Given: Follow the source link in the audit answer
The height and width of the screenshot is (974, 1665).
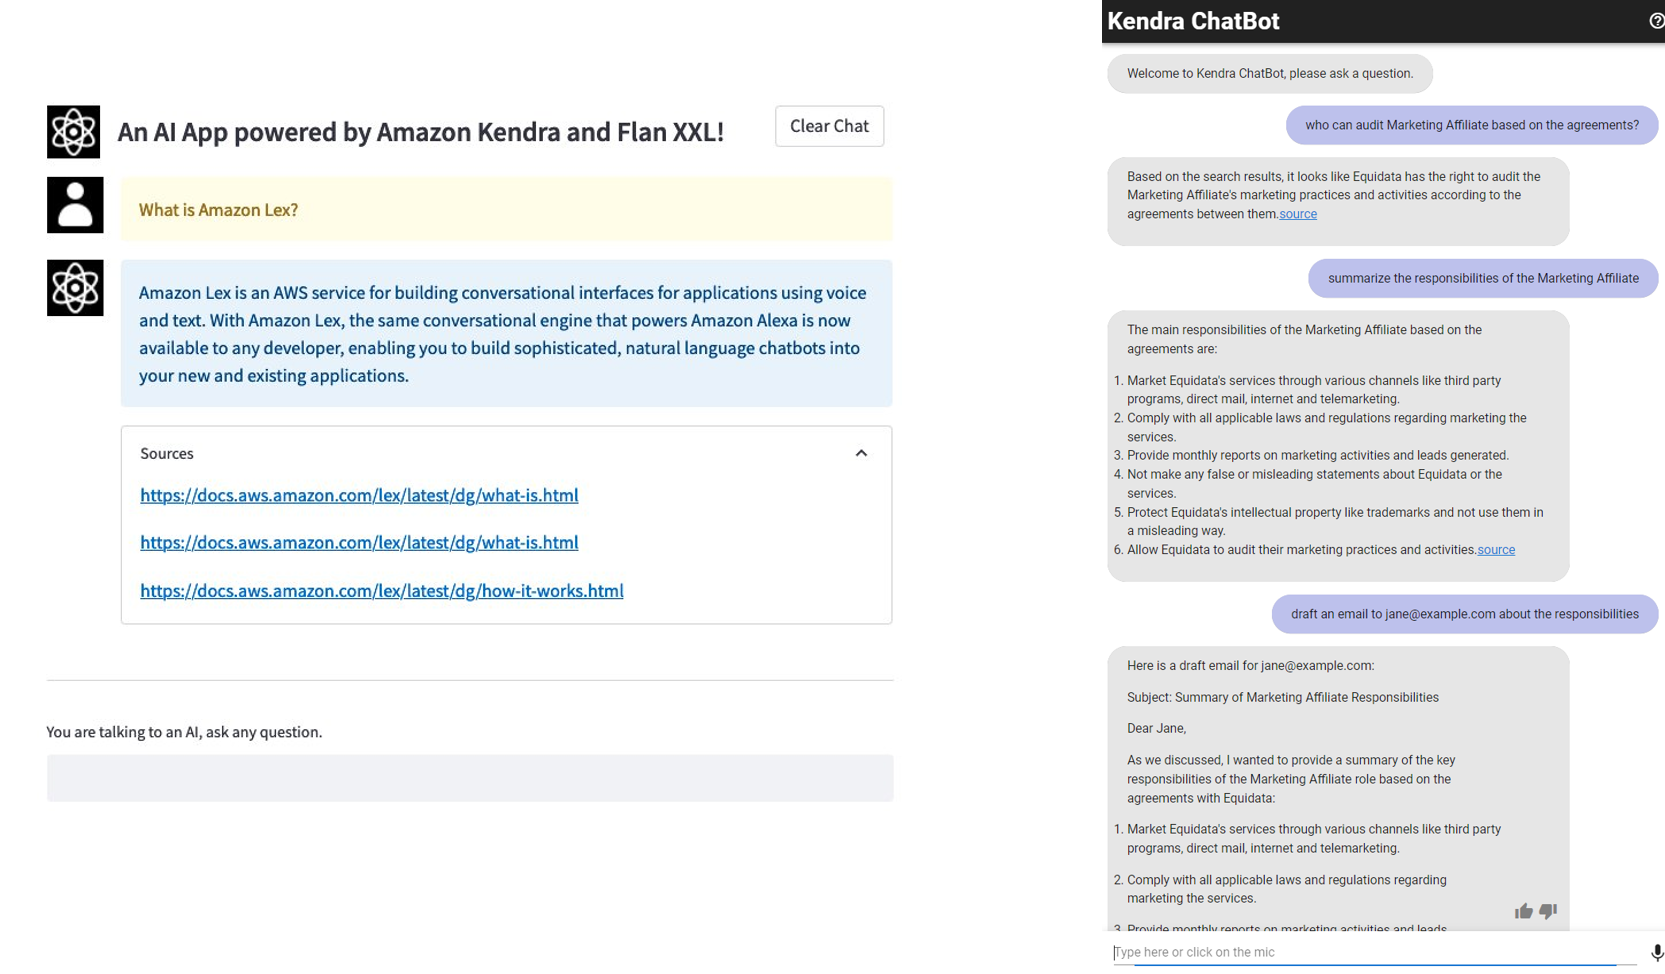Looking at the screenshot, I should [1298, 214].
